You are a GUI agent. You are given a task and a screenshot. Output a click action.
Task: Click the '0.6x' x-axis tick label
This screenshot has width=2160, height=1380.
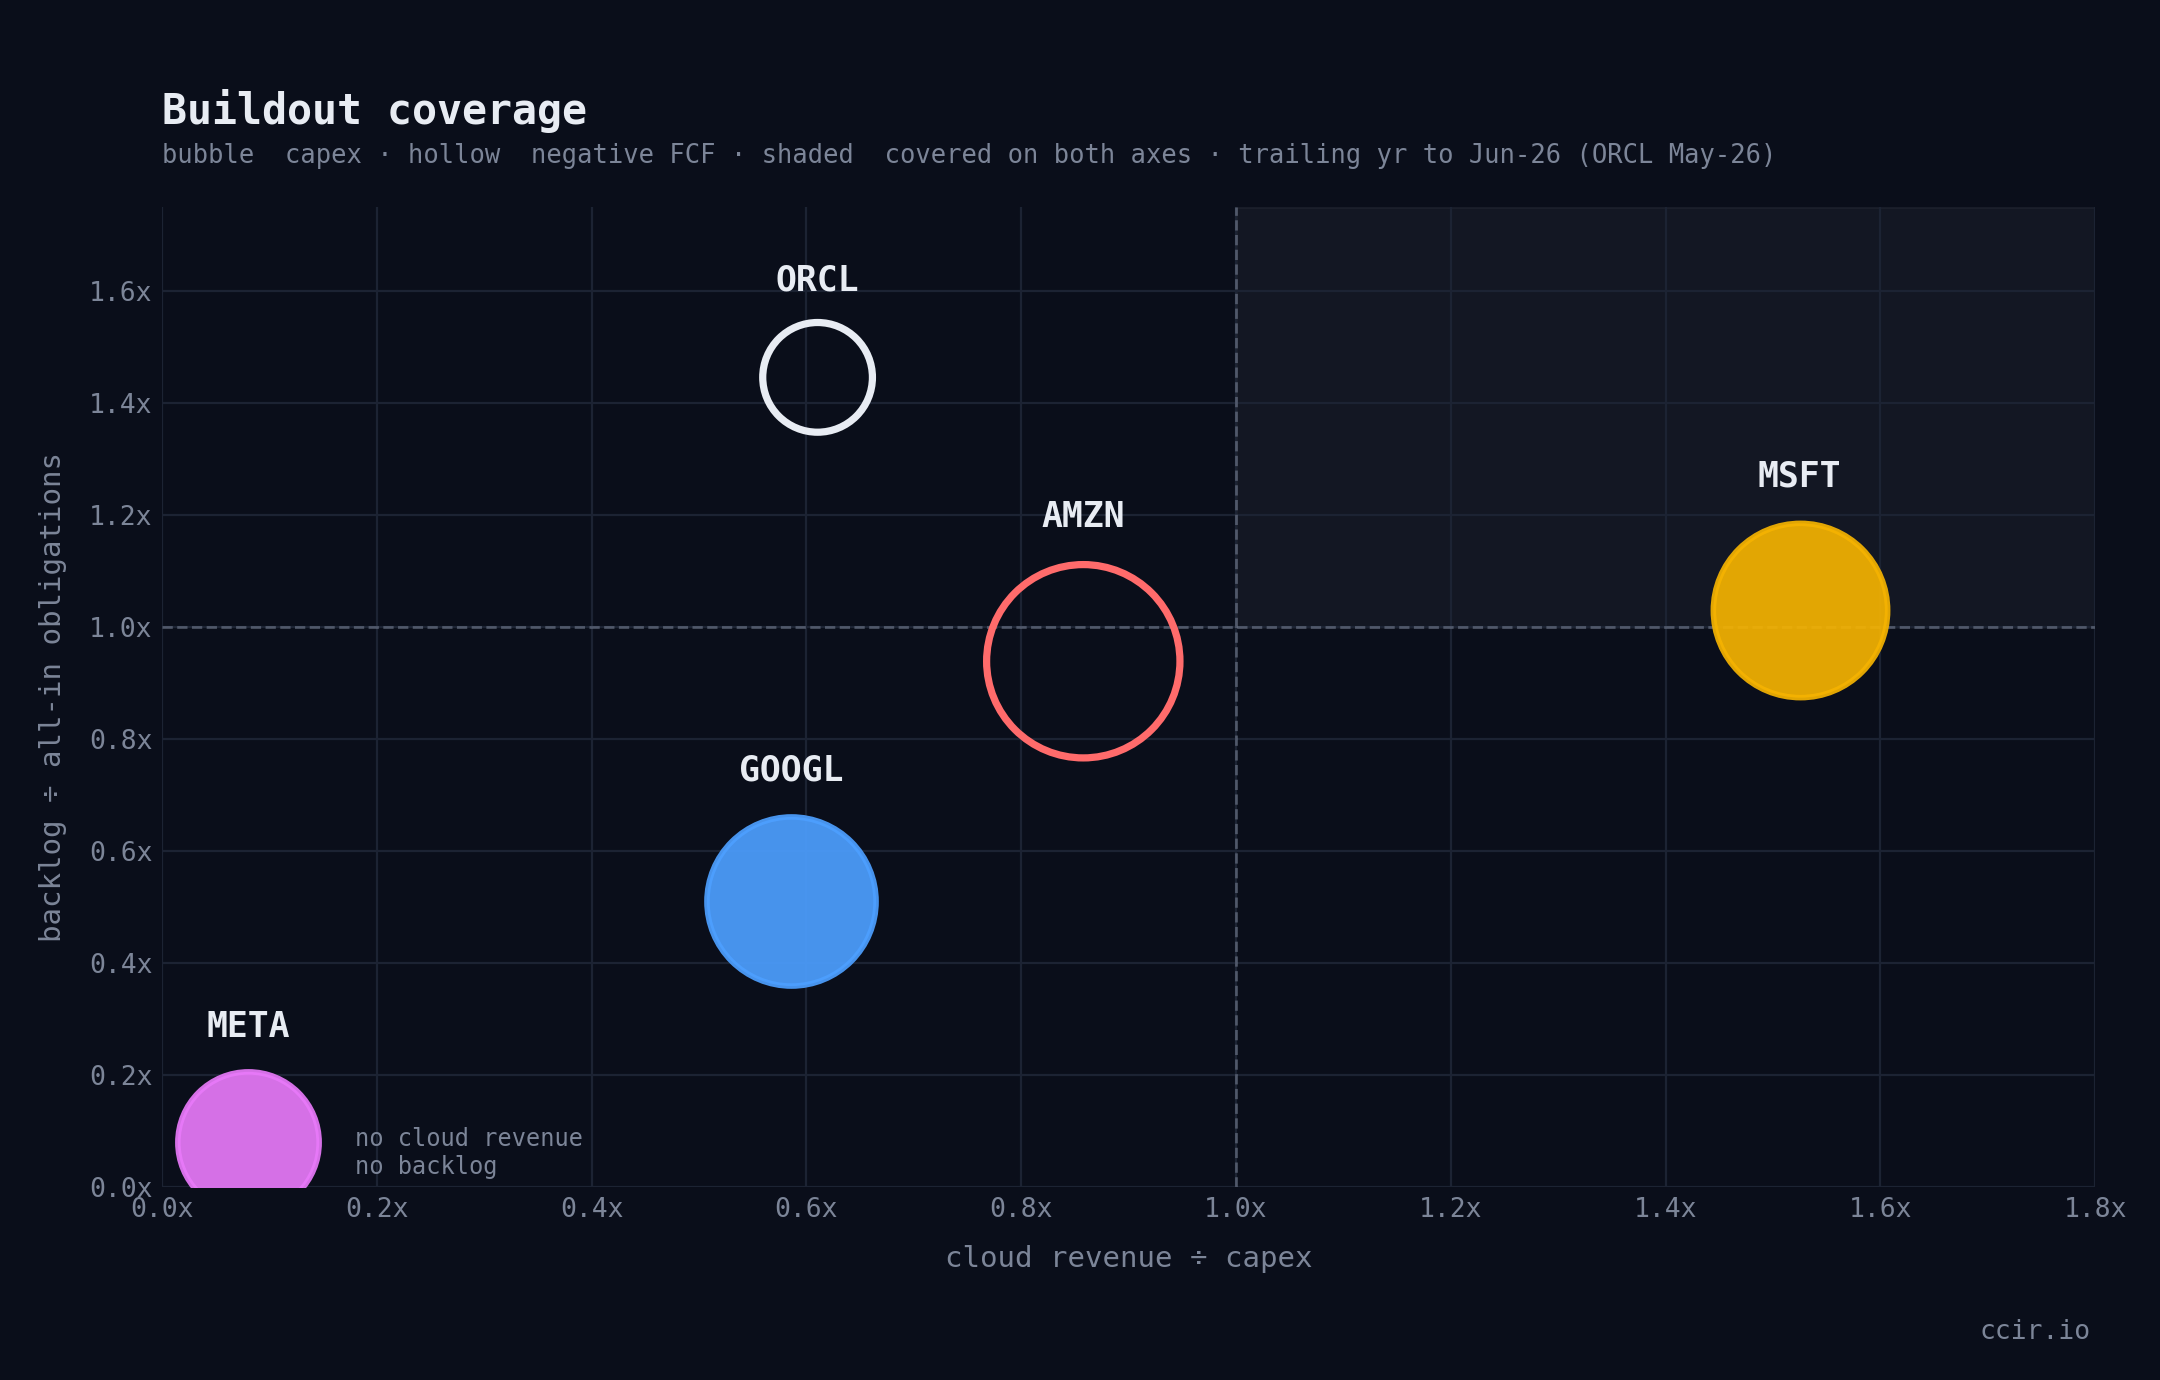click(806, 1208)
